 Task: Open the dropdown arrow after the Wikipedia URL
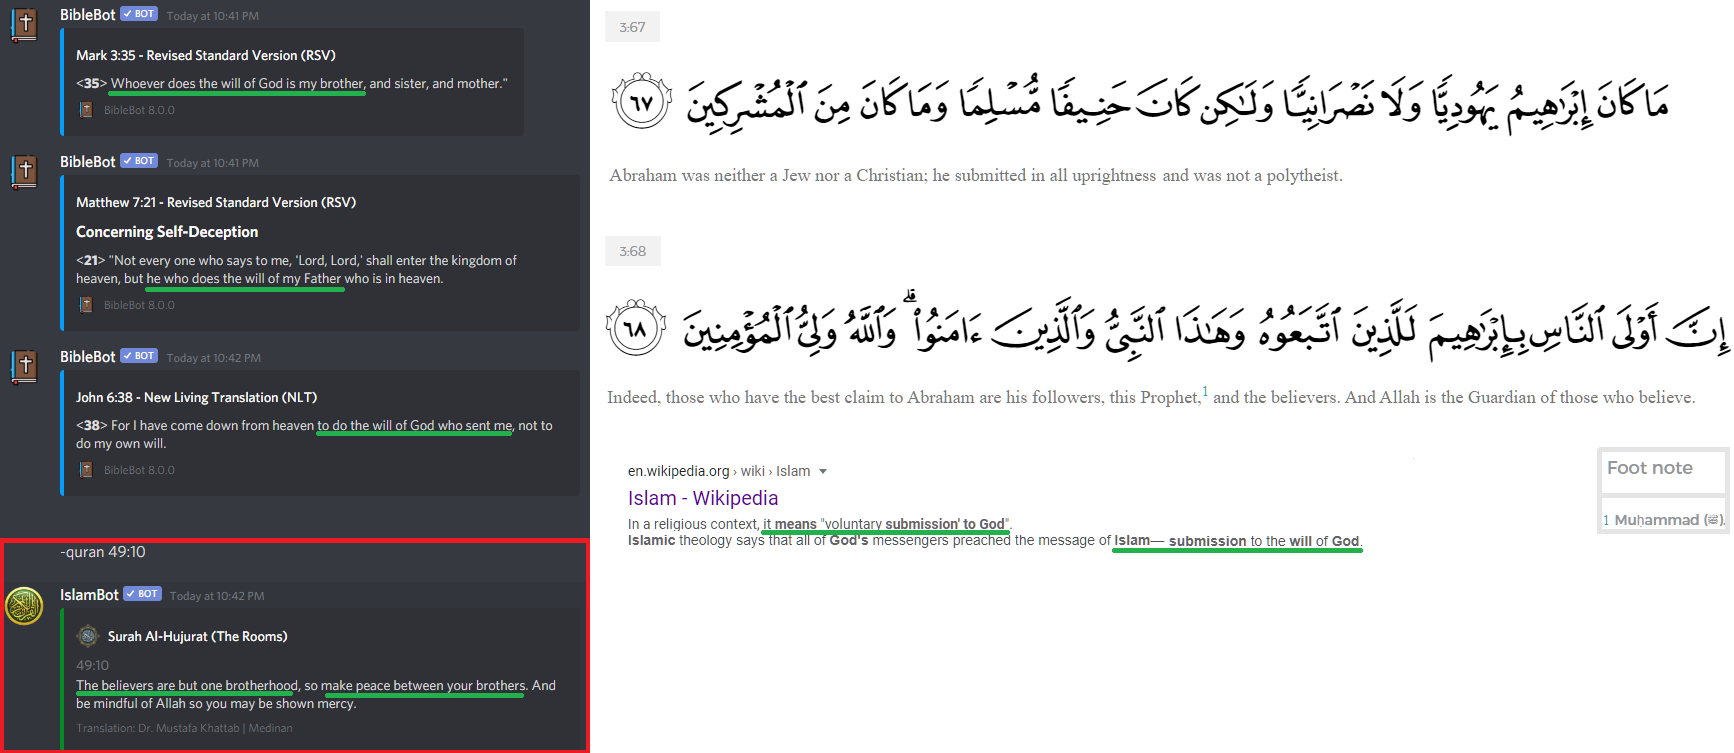(823, 472)
